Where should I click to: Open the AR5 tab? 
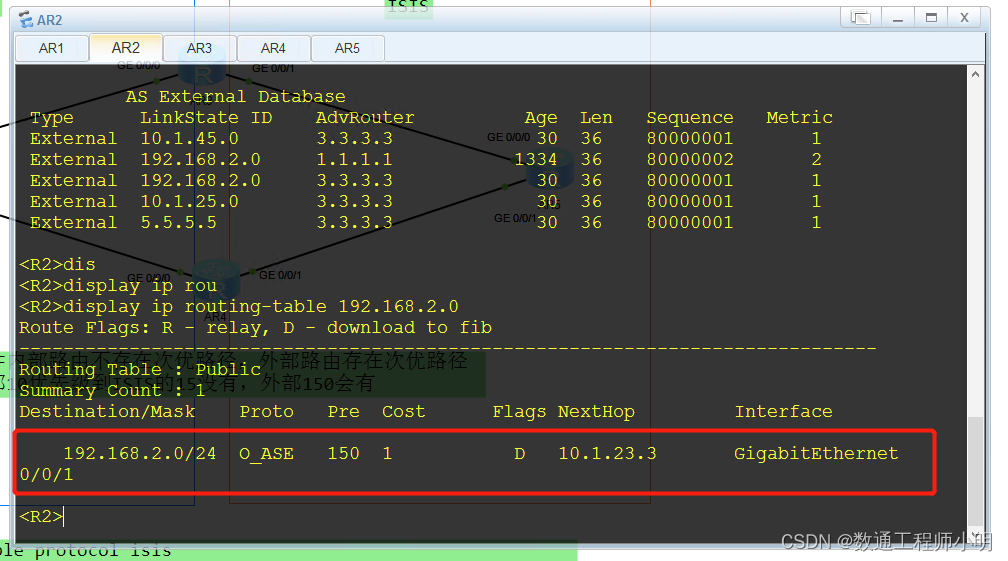pos(347,48)
